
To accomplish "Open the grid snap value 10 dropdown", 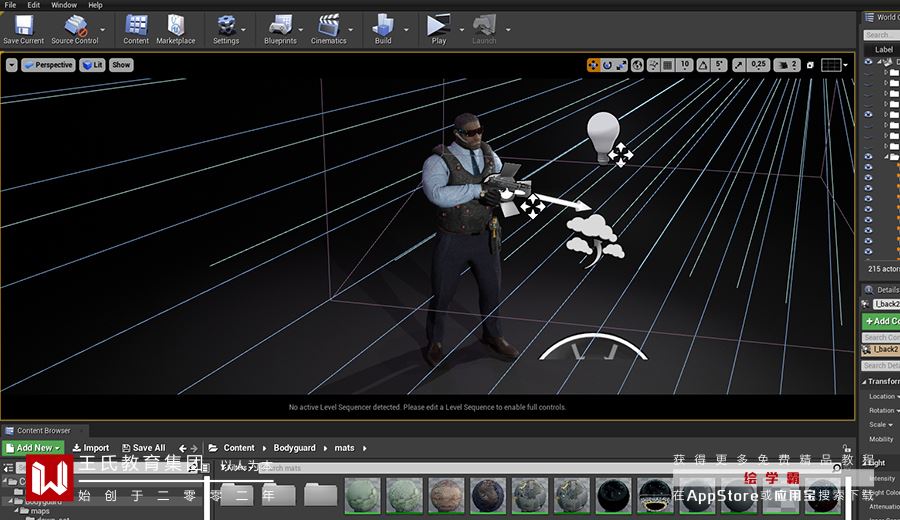I will (x=685, y=65).
